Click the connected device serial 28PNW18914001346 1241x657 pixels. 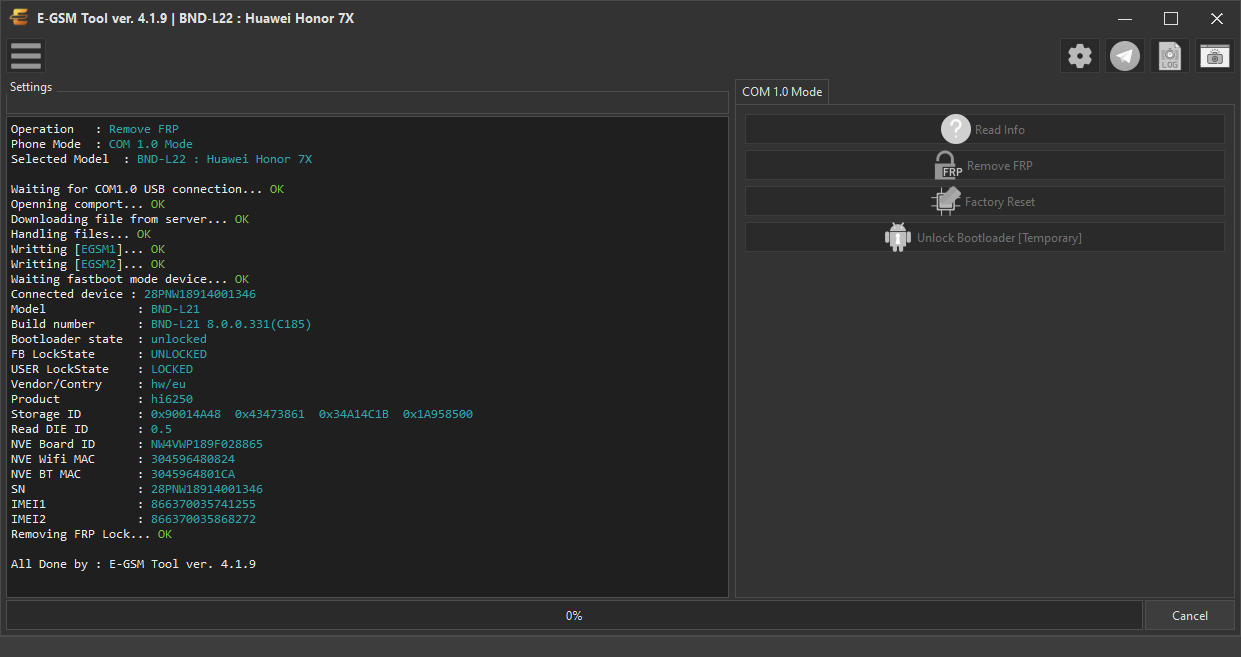tap(200, 294)
